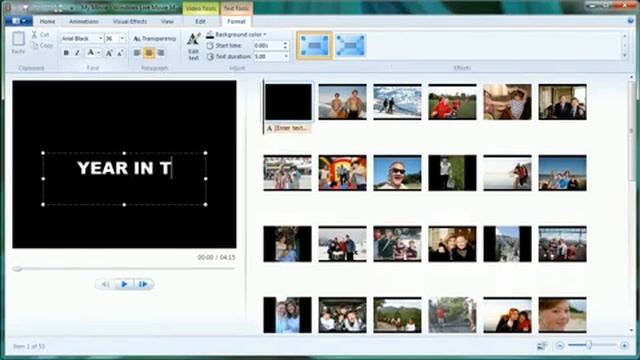The height and width of the screenshot is (360, 640).
Task: Click the storyboard scroll down arrow
Action: coord(631,330)
